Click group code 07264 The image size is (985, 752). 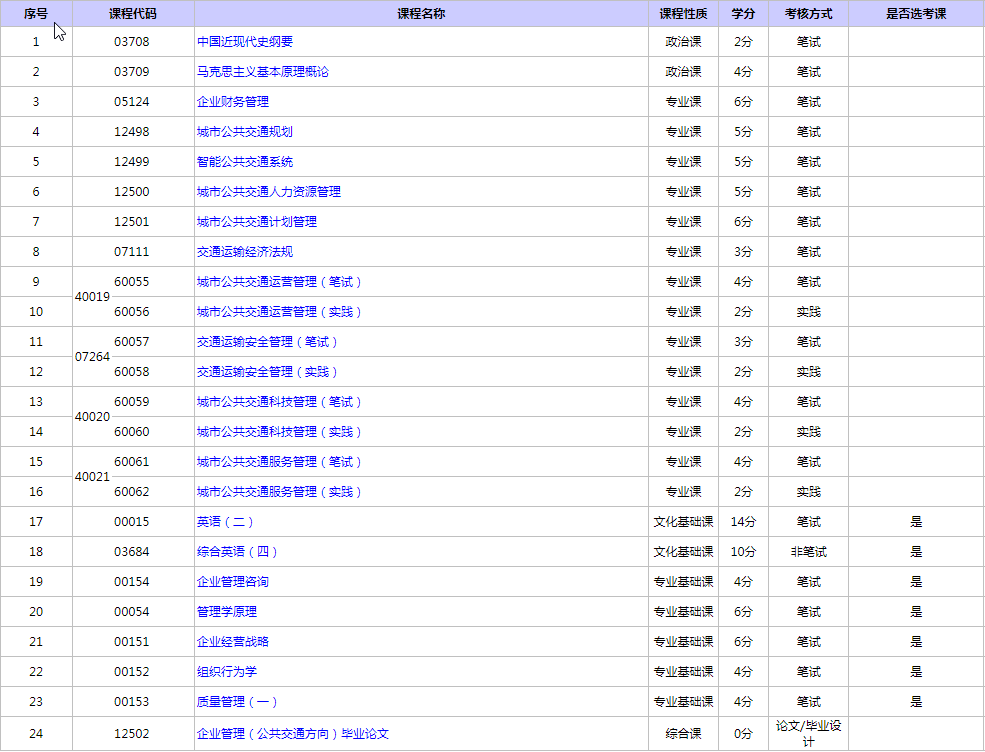click(x=92, y=357)
